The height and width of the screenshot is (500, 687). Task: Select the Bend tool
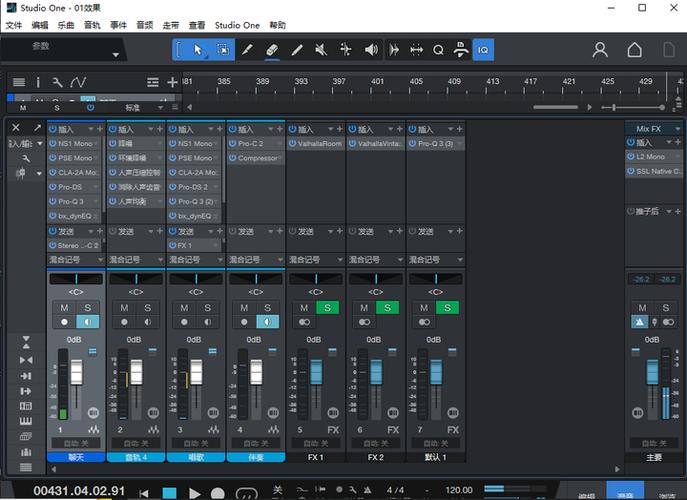click(346, 50)
